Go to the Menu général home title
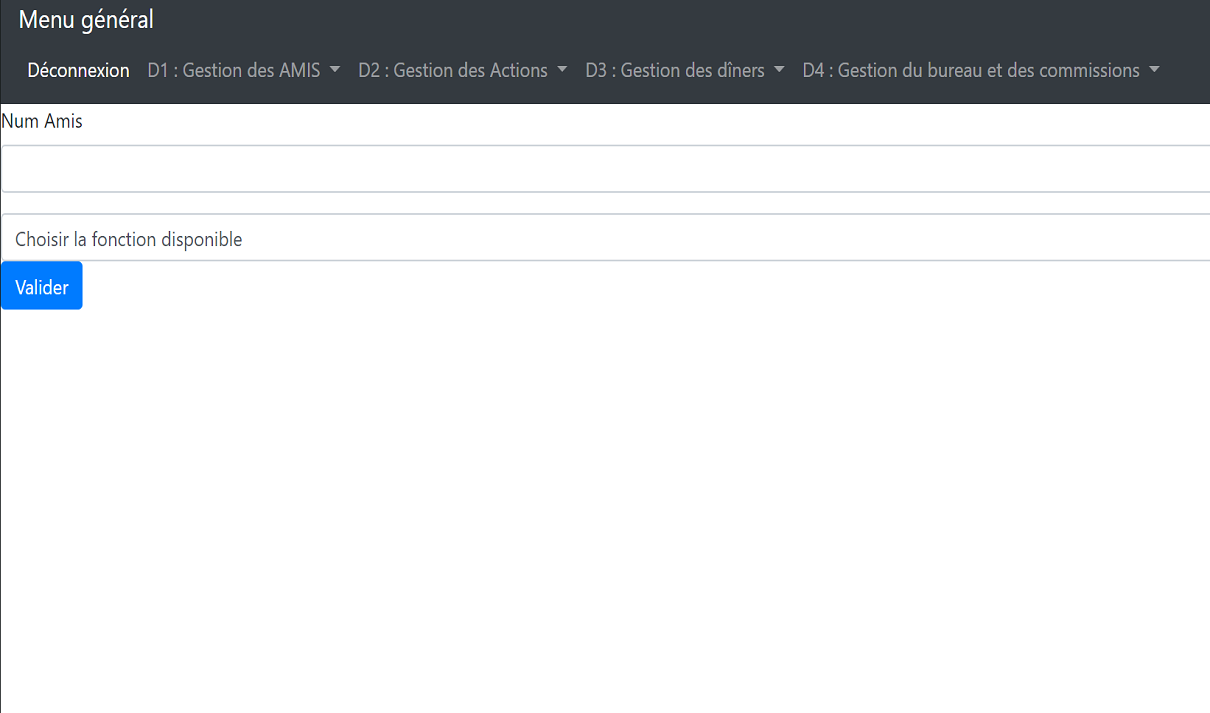This screenshot has width=1210, height=713. tap(86, 19)
